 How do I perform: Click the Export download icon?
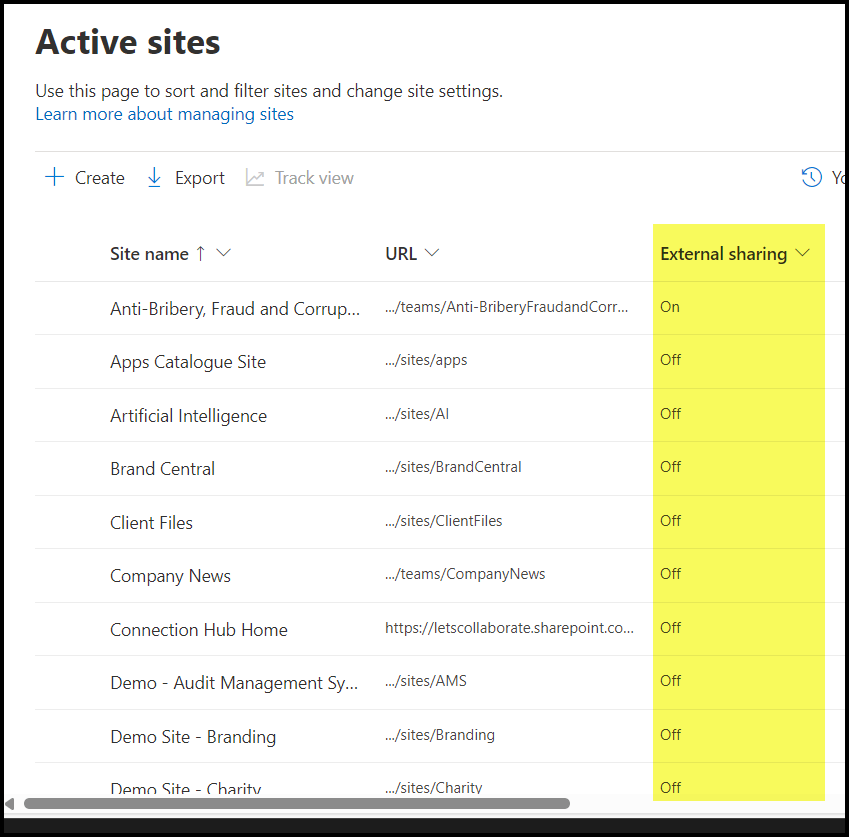click(x=154, y=178)
